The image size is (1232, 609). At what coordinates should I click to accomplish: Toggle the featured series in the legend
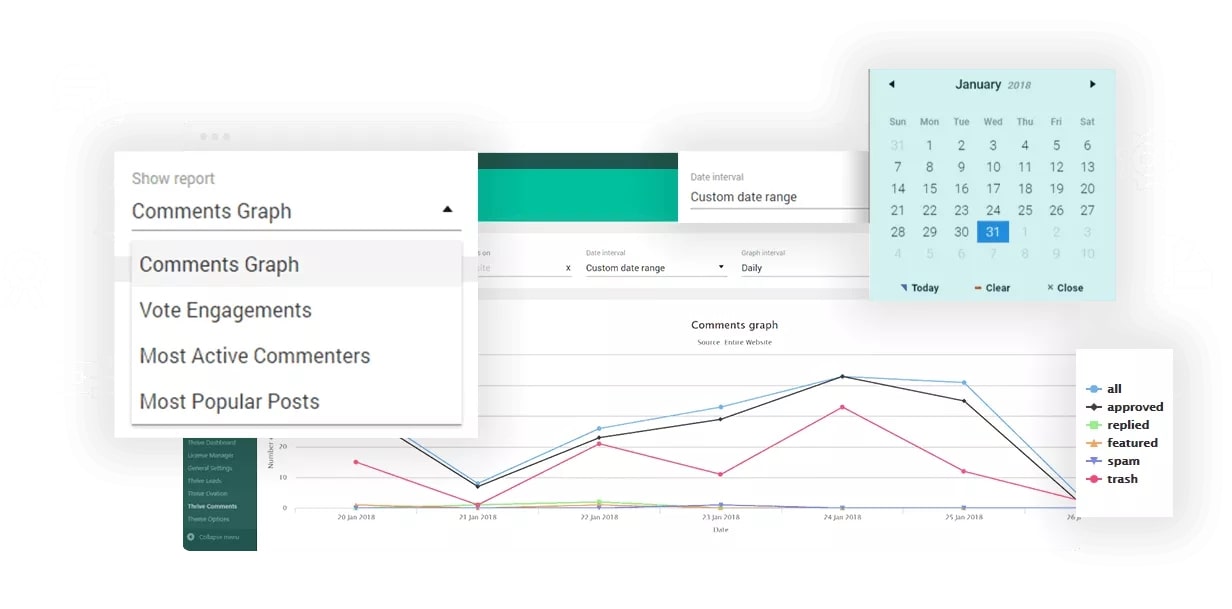pyautogui.click(x=1132, y=443)
